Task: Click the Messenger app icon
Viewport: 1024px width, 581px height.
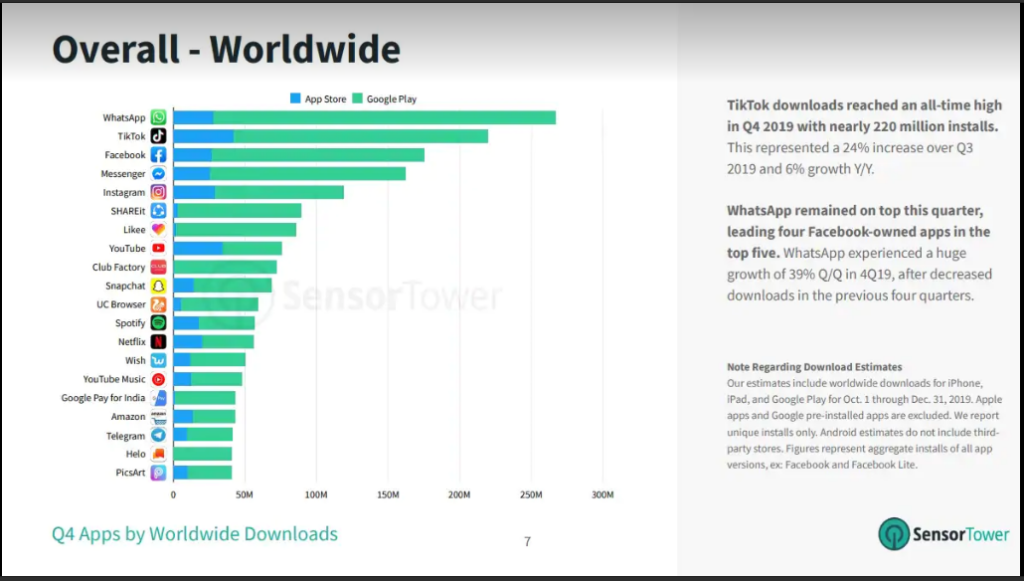Action: pyautogui.click(x=158, y=174)
